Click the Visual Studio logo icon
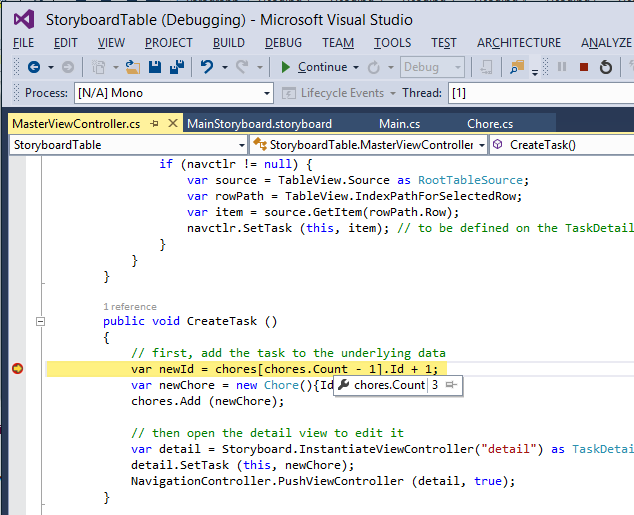 point(24,19)
